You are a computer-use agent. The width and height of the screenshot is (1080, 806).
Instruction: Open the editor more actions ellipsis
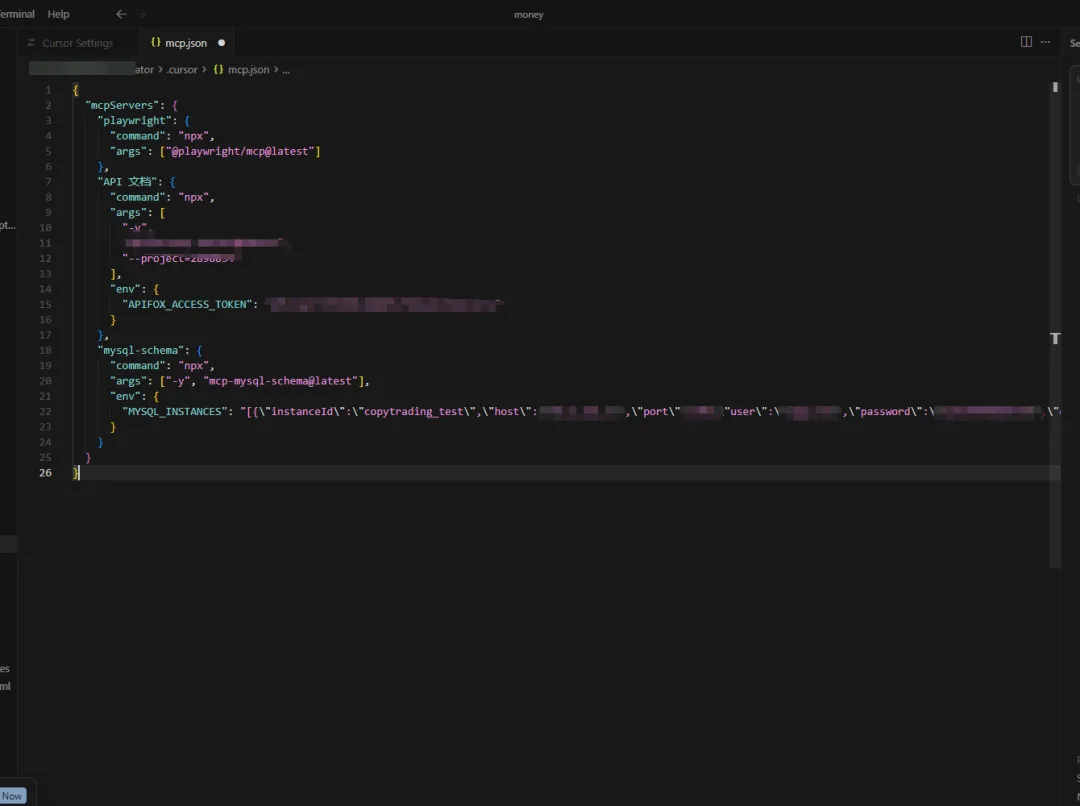tap(1045, 42)
